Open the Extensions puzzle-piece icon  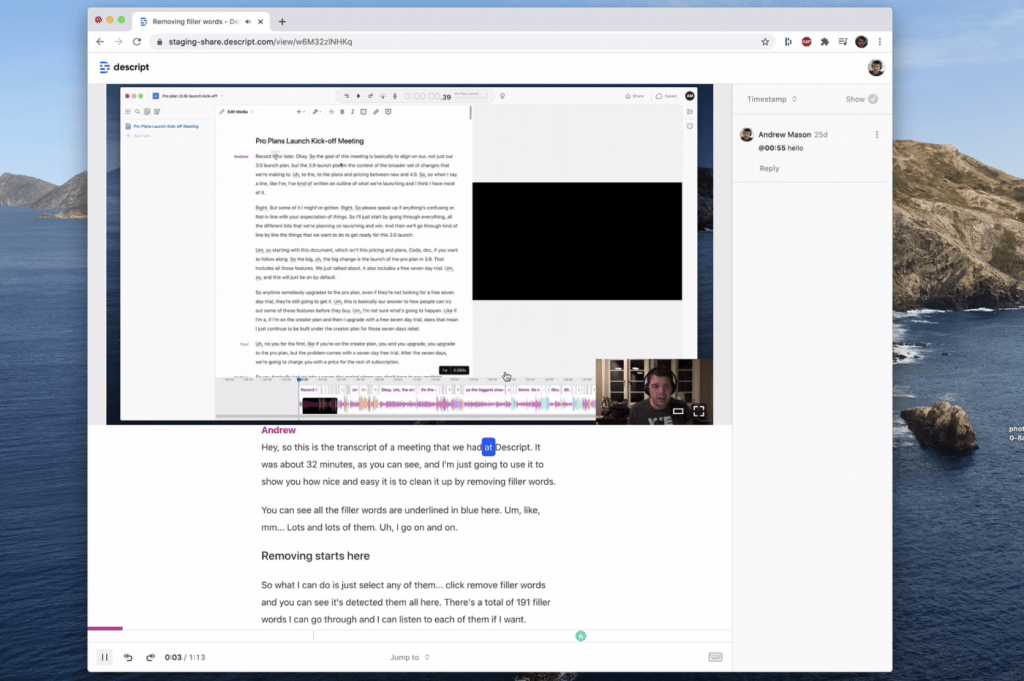pos(825,42)
